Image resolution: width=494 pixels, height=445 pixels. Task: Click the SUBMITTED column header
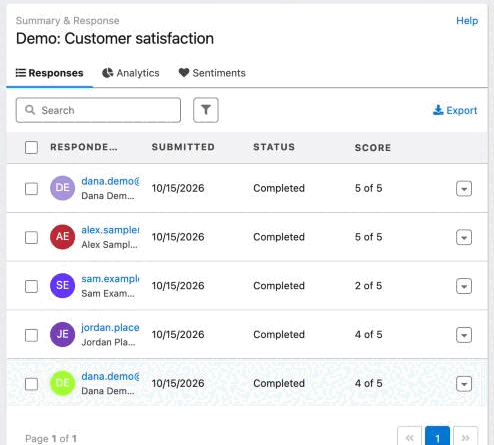(x=183, y=147)
